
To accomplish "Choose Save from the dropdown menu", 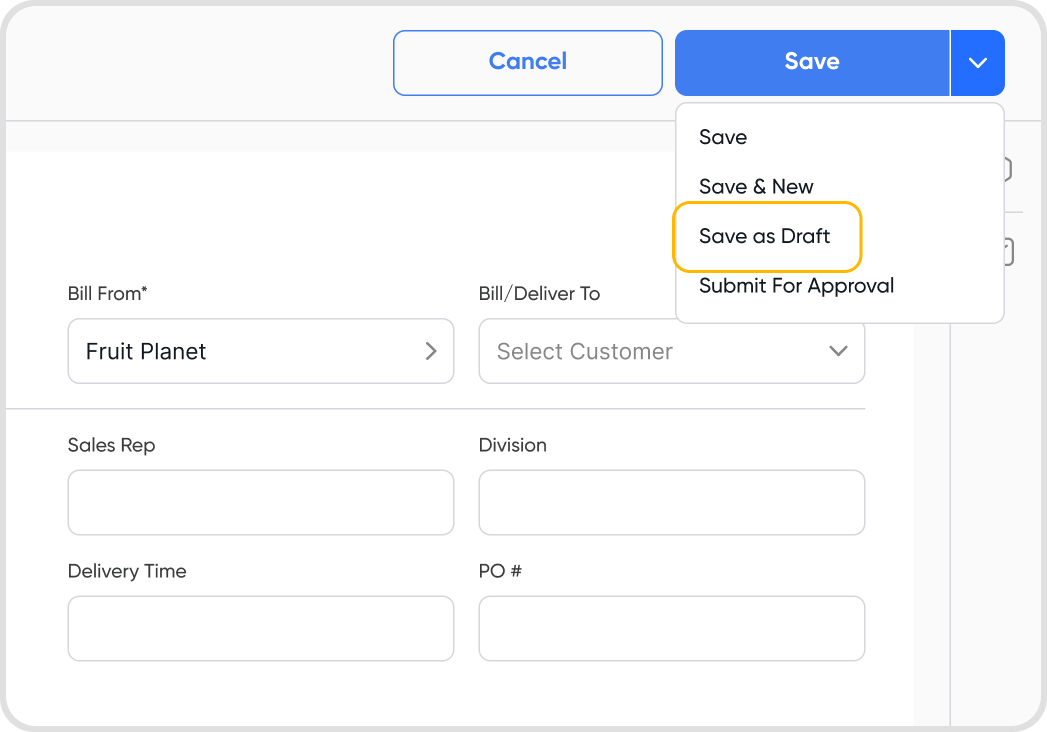I will coord(723,137).
